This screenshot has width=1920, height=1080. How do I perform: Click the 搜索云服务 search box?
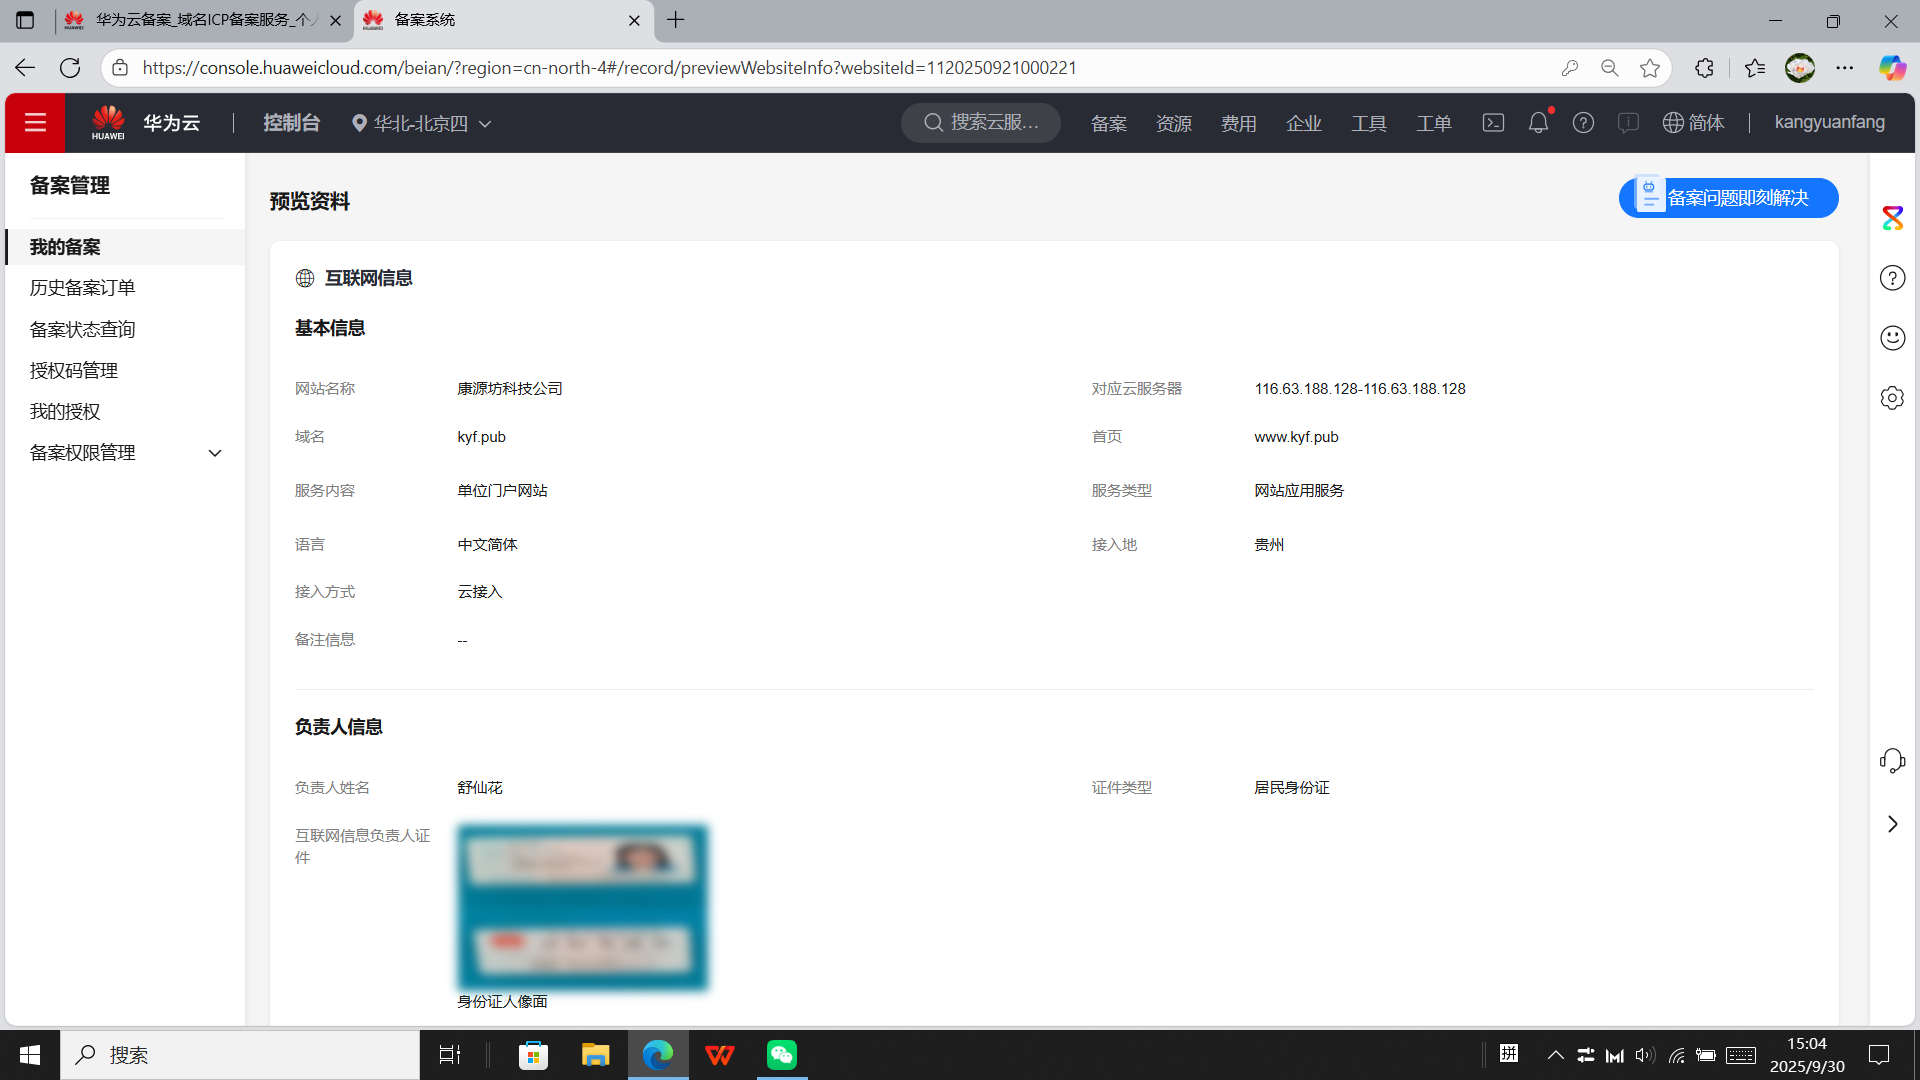click(981, 123)
